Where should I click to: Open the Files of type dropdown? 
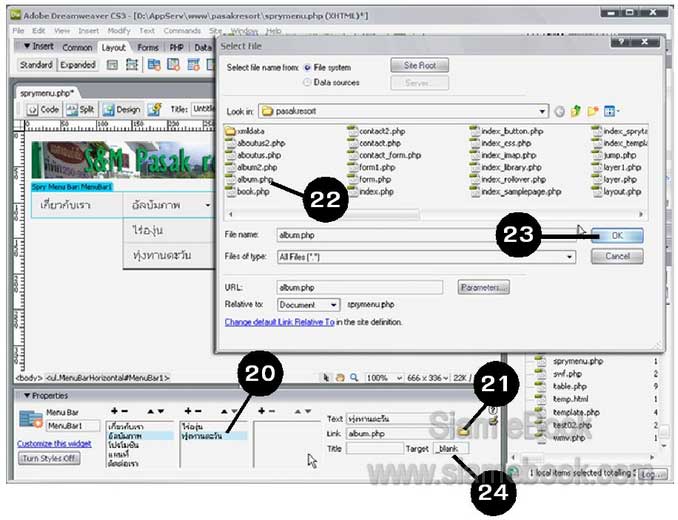pos(569,257)
